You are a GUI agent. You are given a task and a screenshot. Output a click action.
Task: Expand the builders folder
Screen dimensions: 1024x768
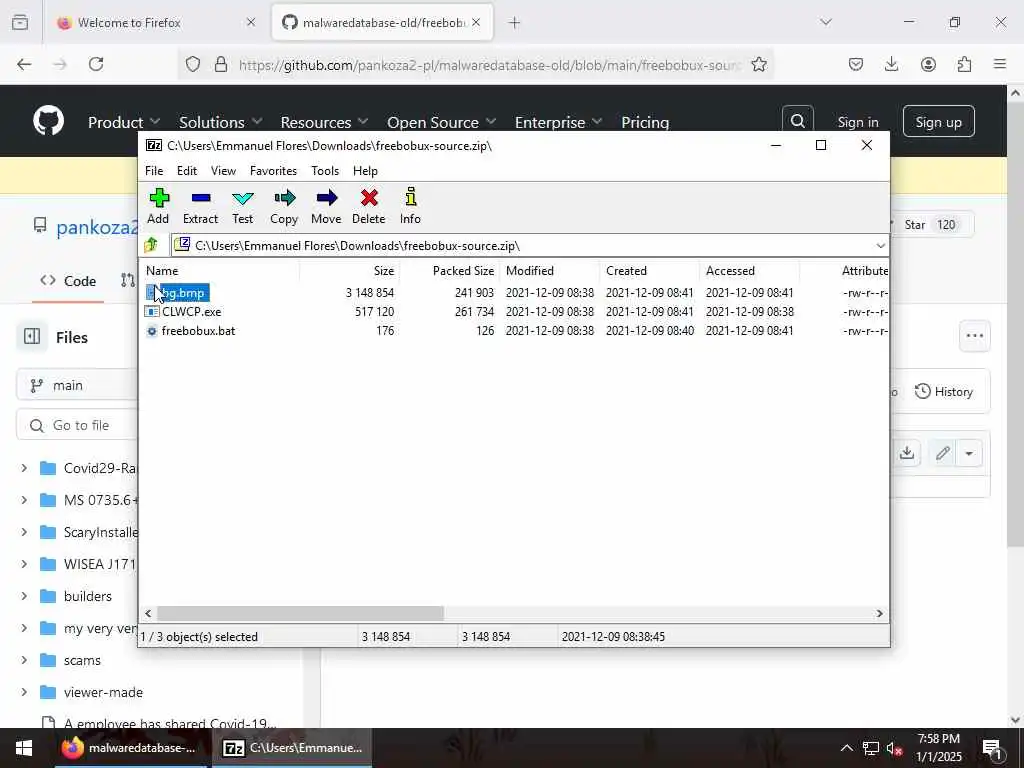24,596
